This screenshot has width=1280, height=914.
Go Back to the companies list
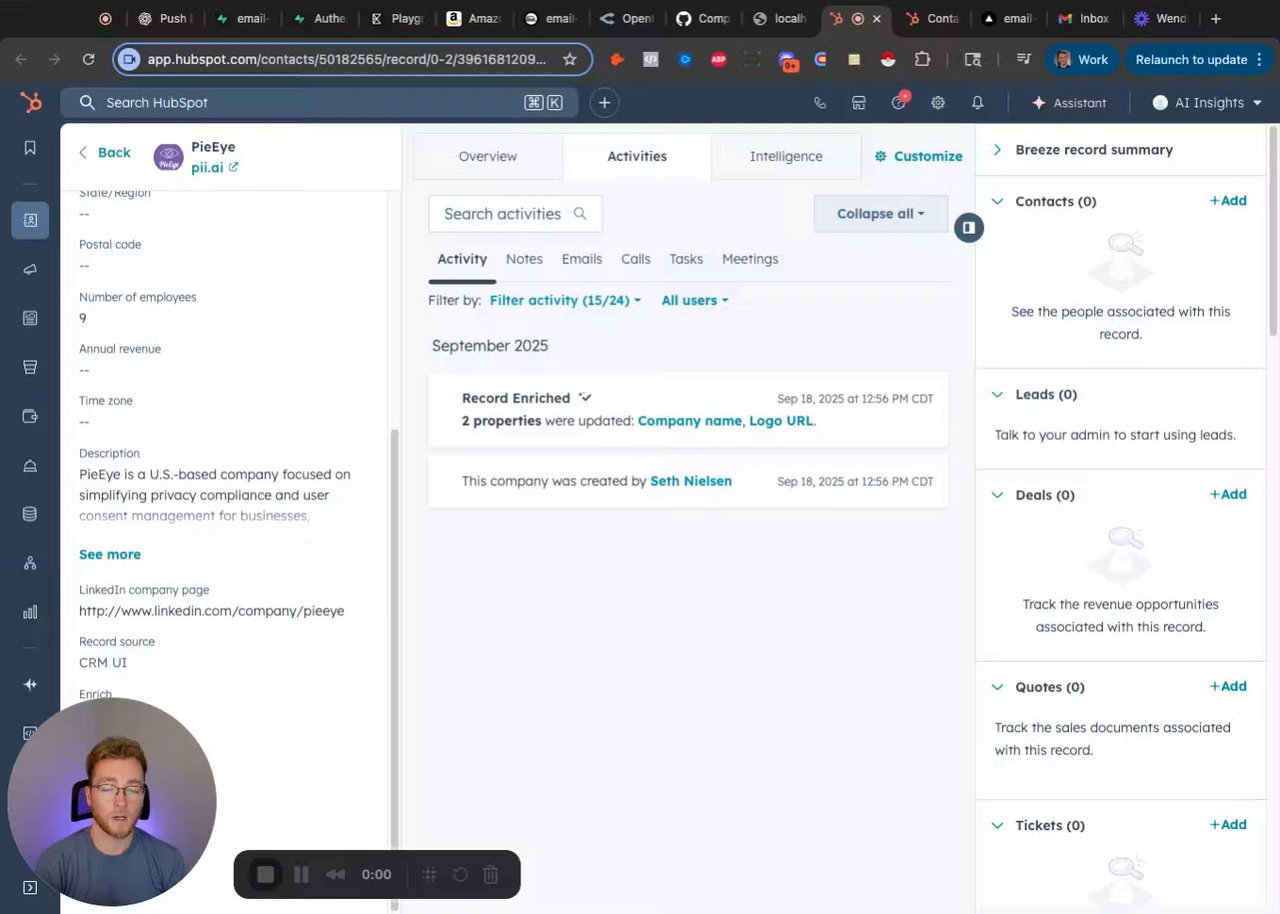[105, 152]
